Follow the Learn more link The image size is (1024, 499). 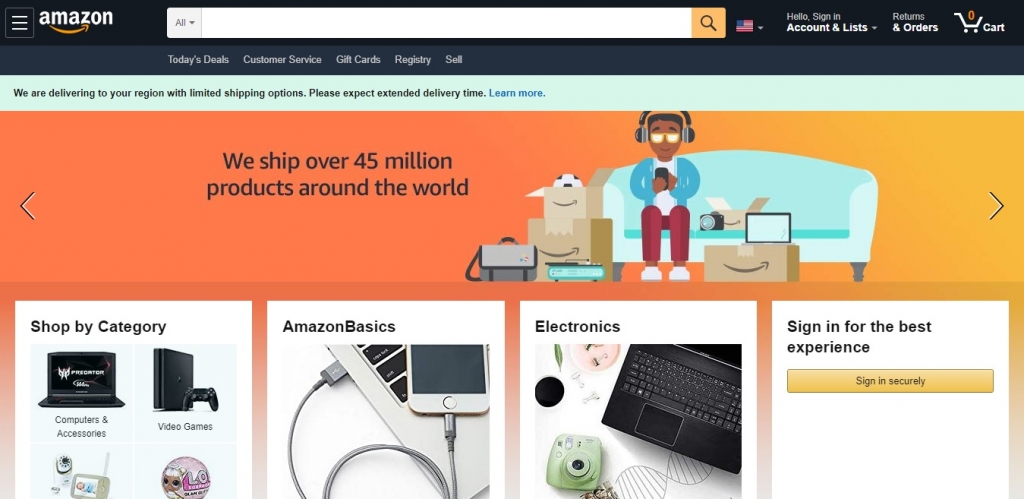tap(517, 93)
